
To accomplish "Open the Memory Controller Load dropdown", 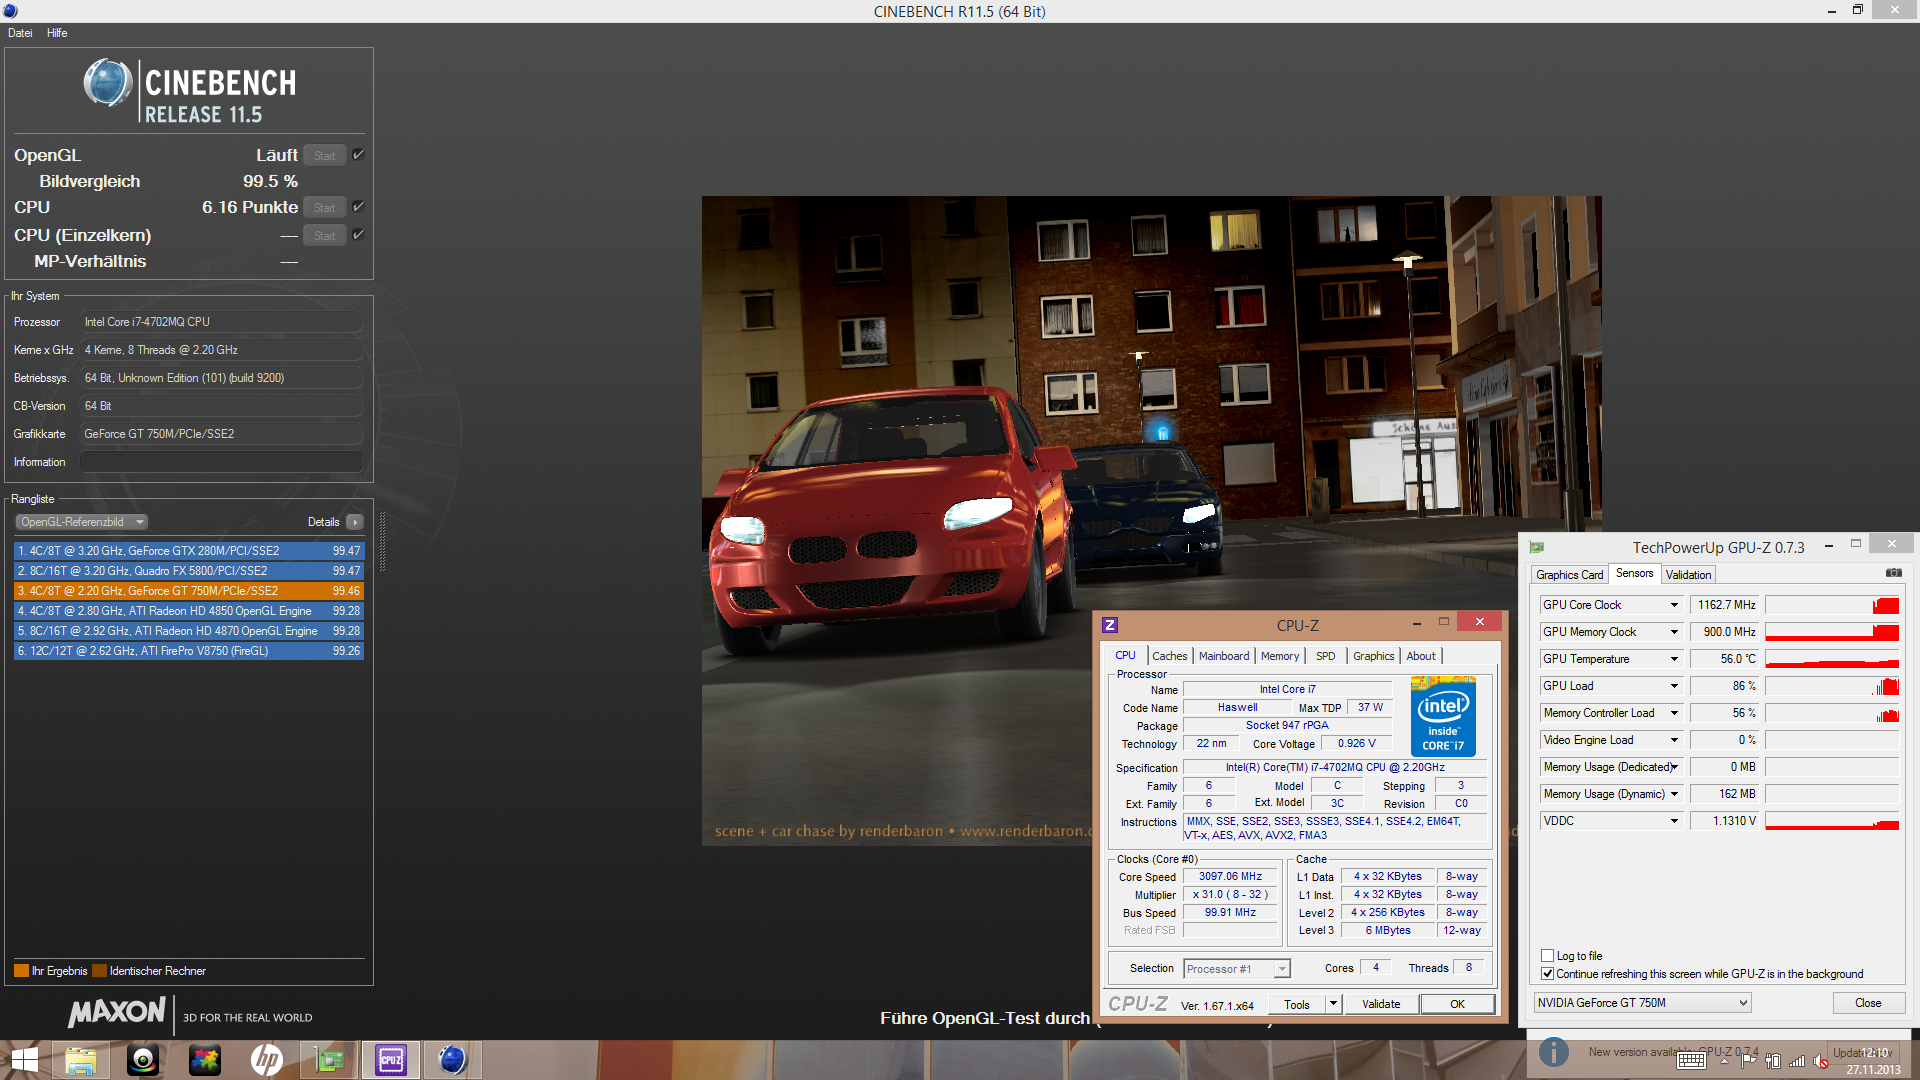I will coord(1674,713).
